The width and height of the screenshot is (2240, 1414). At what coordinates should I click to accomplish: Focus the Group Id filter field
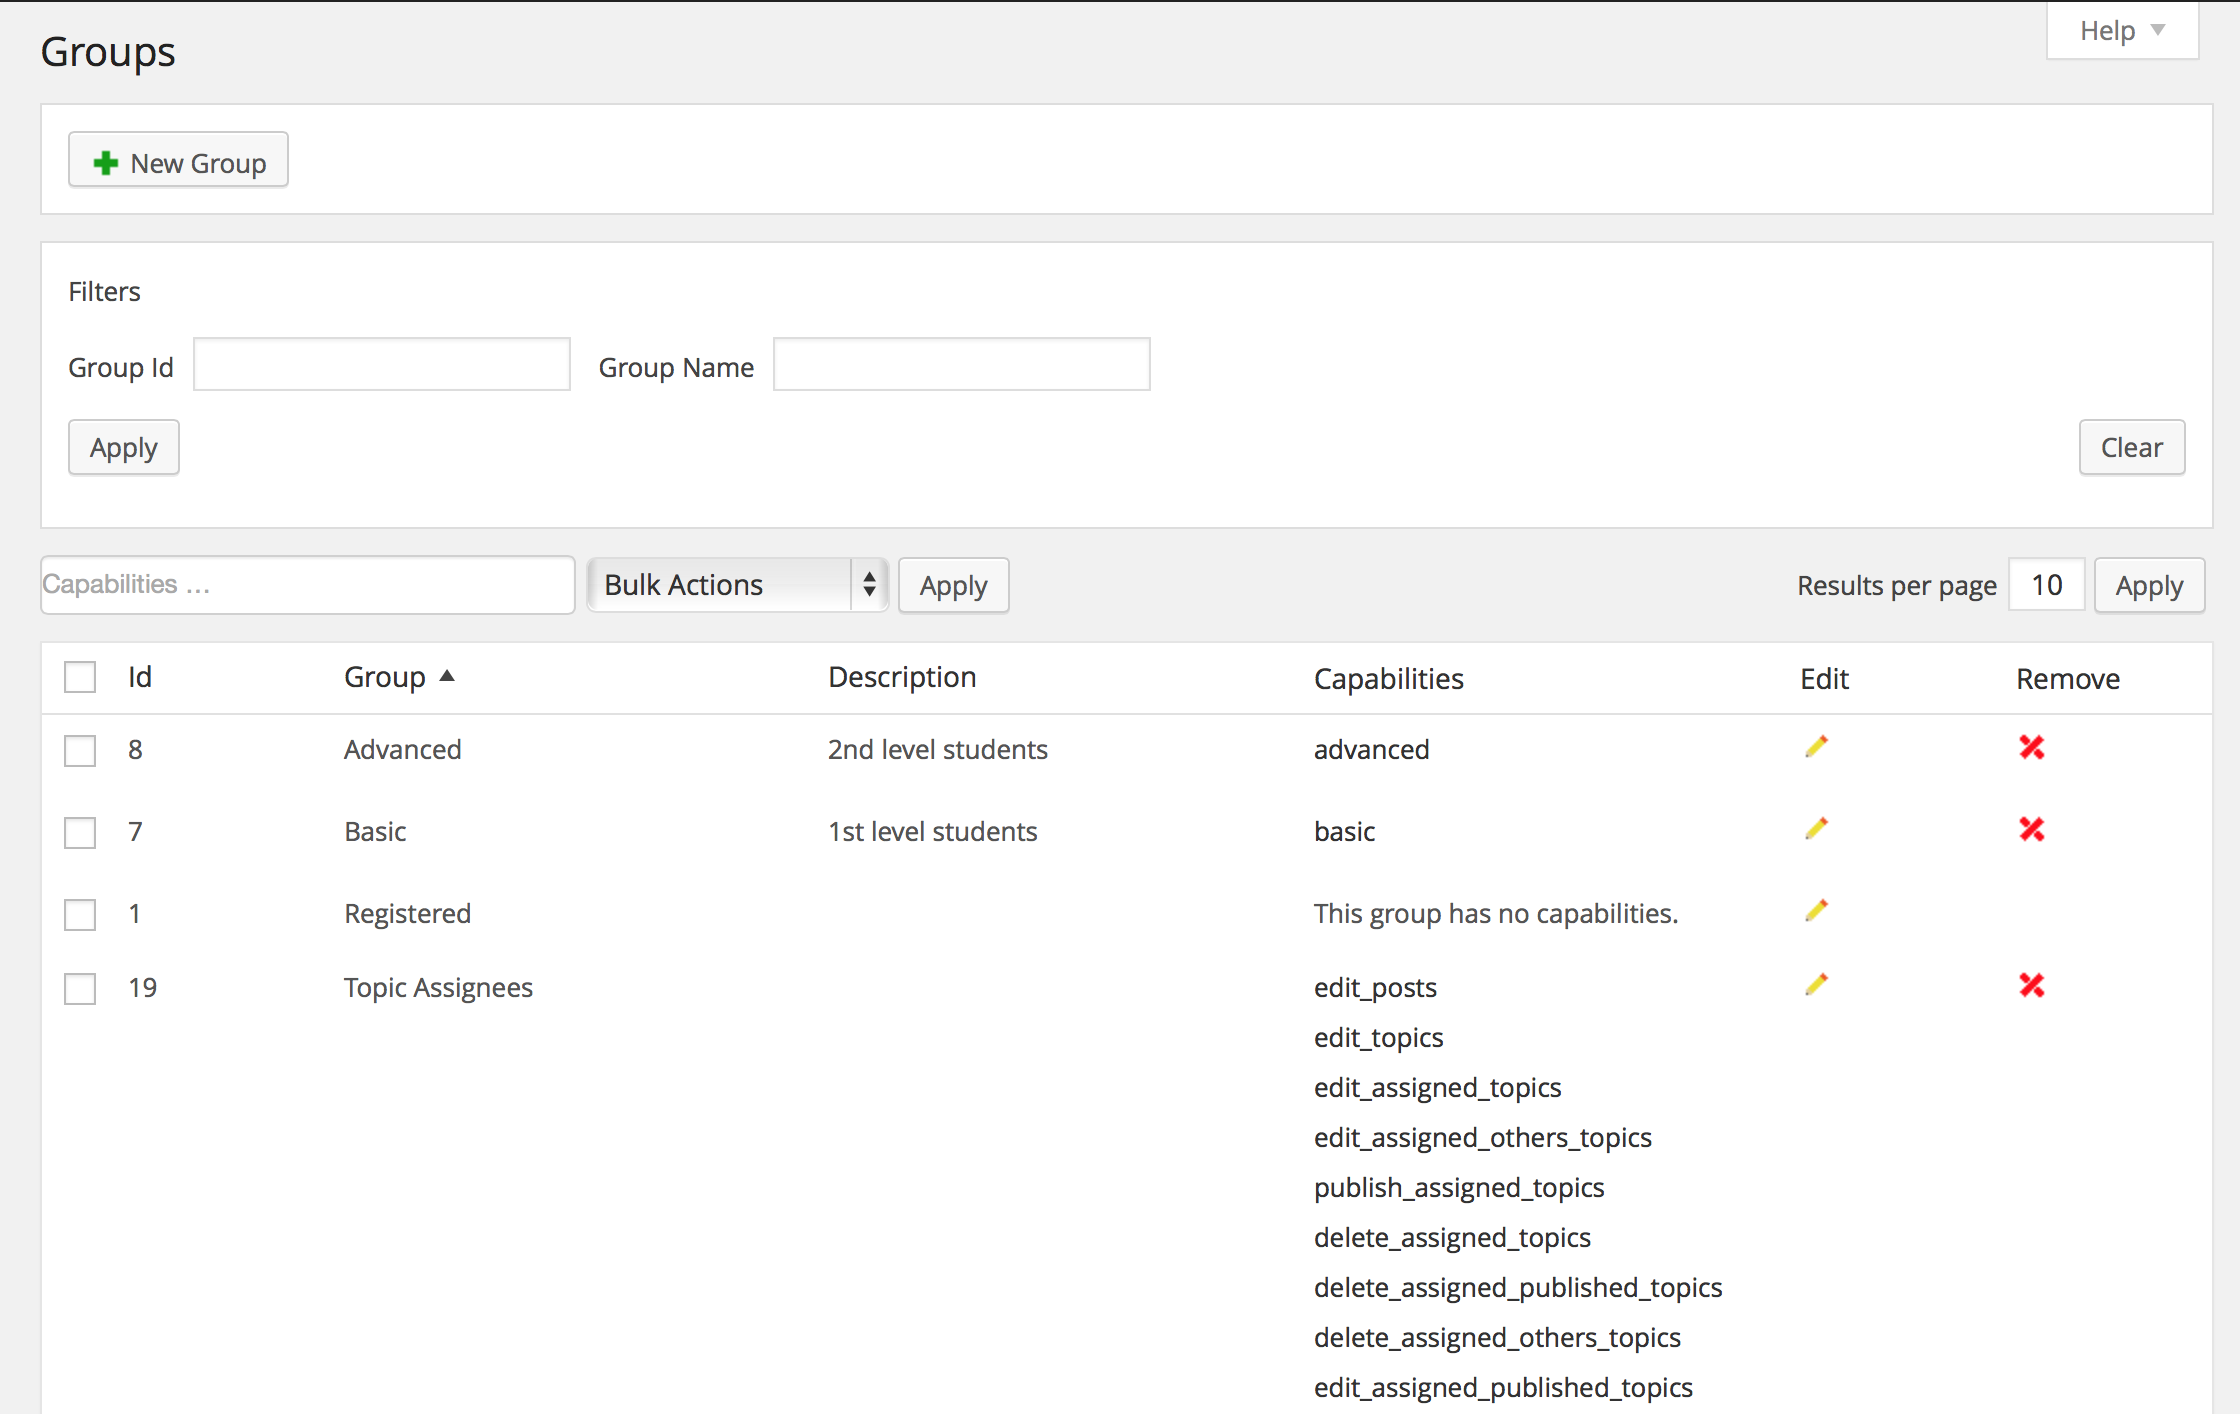(381, 364)
